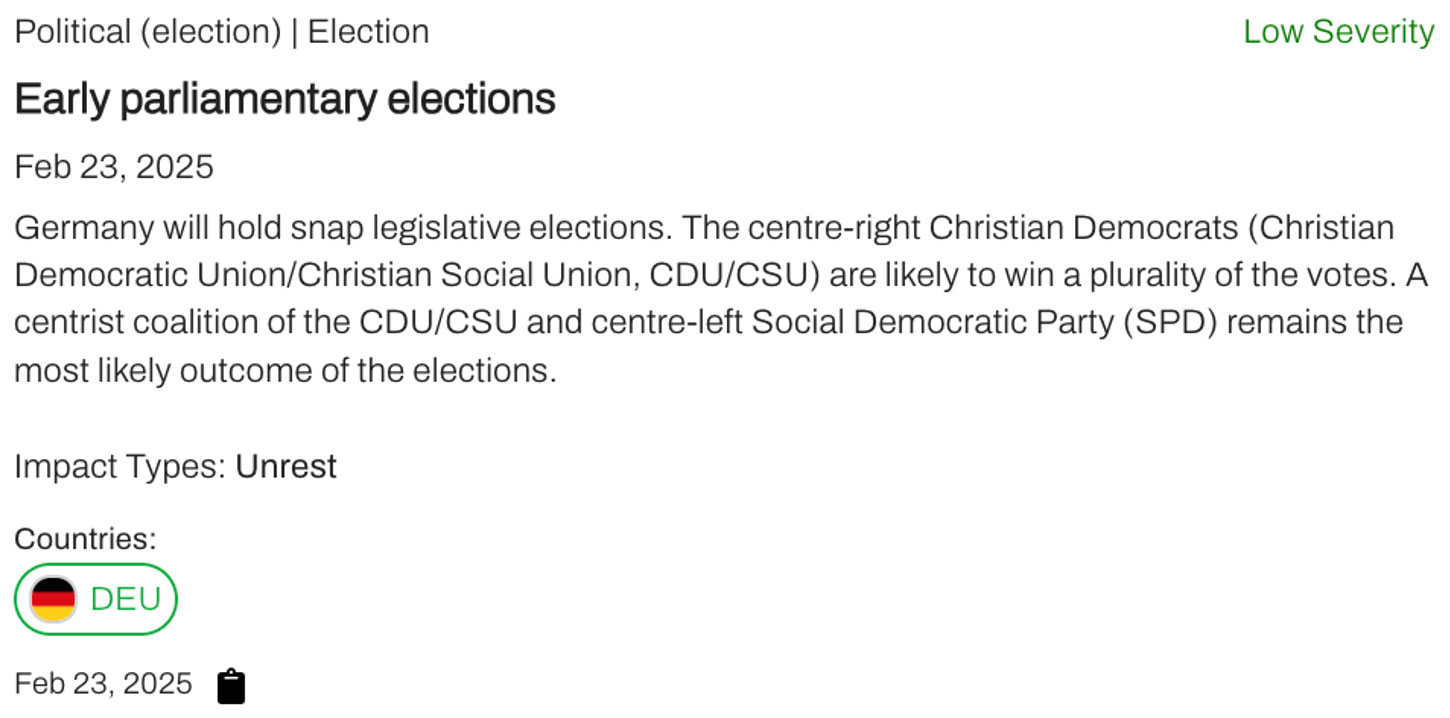Click the Impact Types label
This screenshot has height=718, width=1450.
(120, 467)
